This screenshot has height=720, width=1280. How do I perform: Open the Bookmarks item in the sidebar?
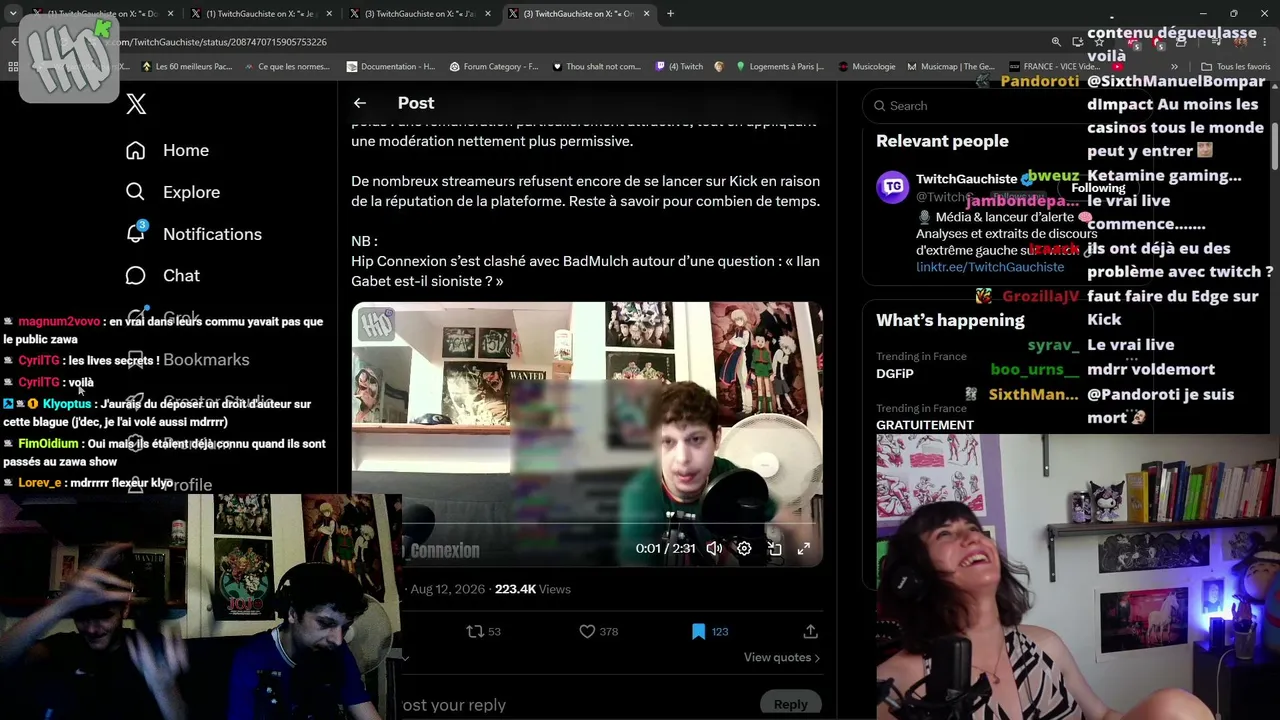187,360
